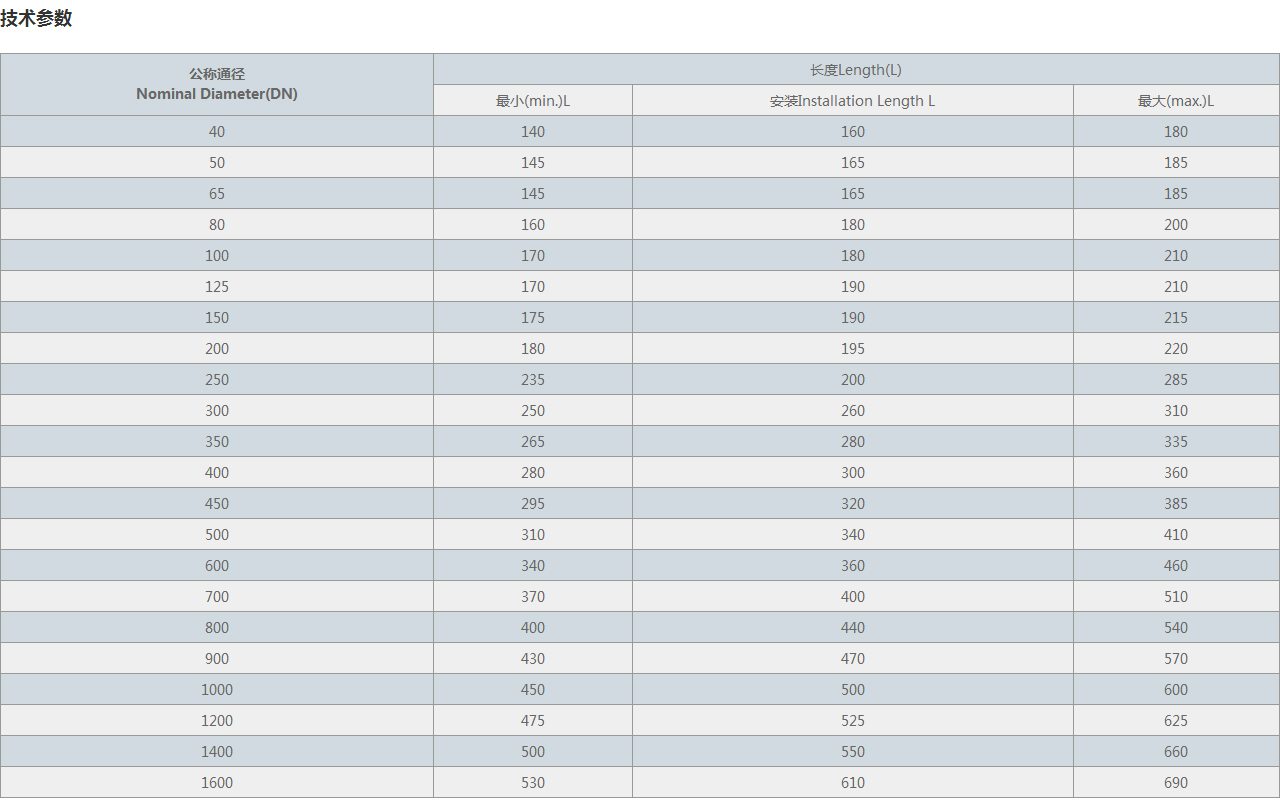
Task: Click the 技术参数 heading
Action: tap(36, 18)
